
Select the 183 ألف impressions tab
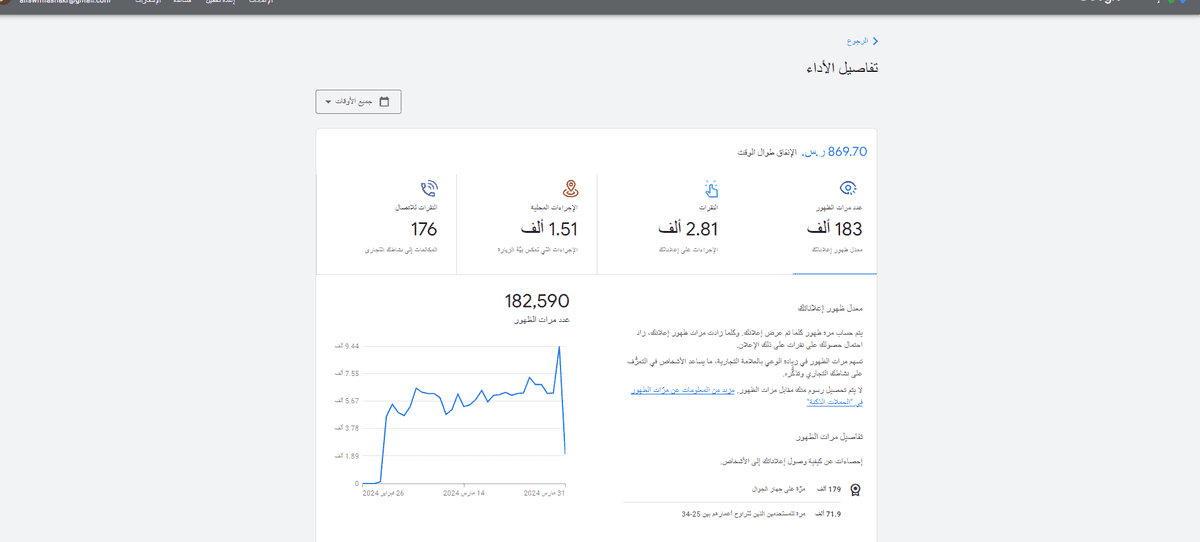click(835, 223)
